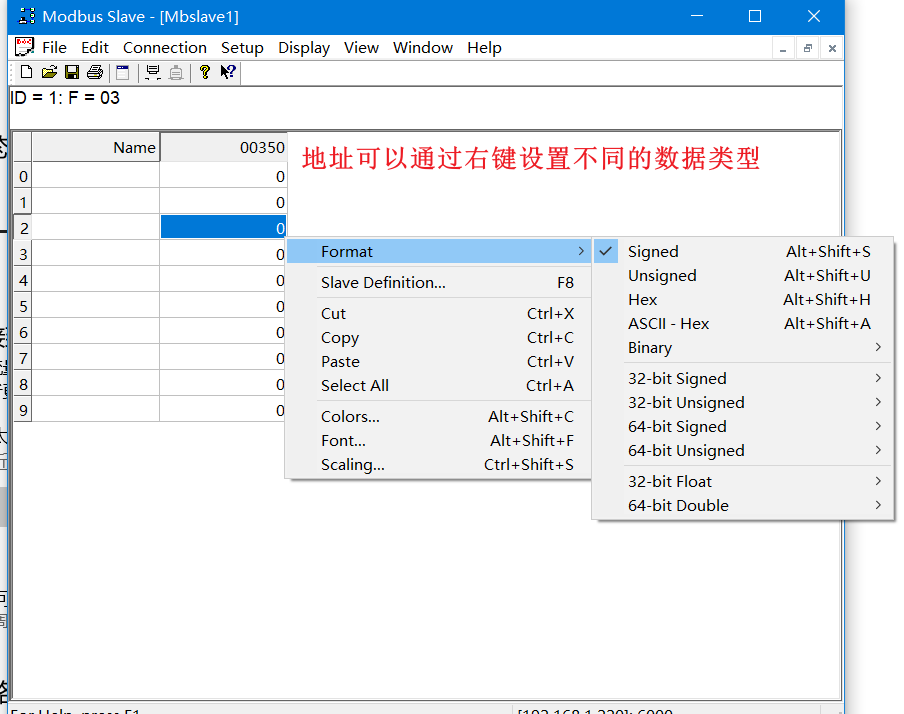The width and height of the screenshot is (904, 714).
Task: Choose Paste in the context menu
Action: point(439,362)
